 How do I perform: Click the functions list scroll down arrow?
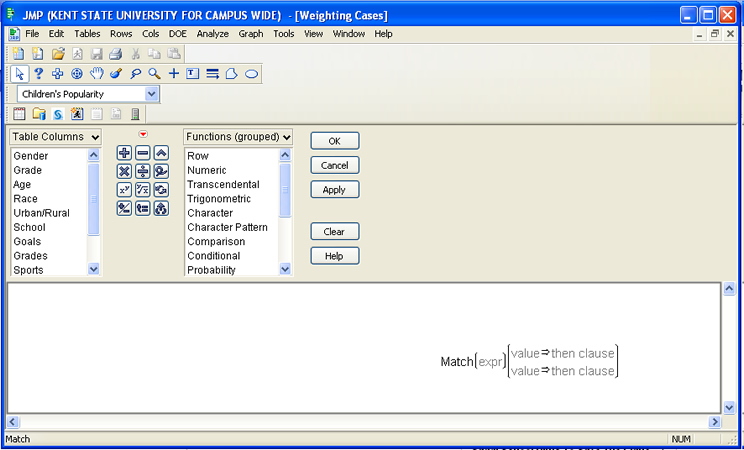(285, 269)
